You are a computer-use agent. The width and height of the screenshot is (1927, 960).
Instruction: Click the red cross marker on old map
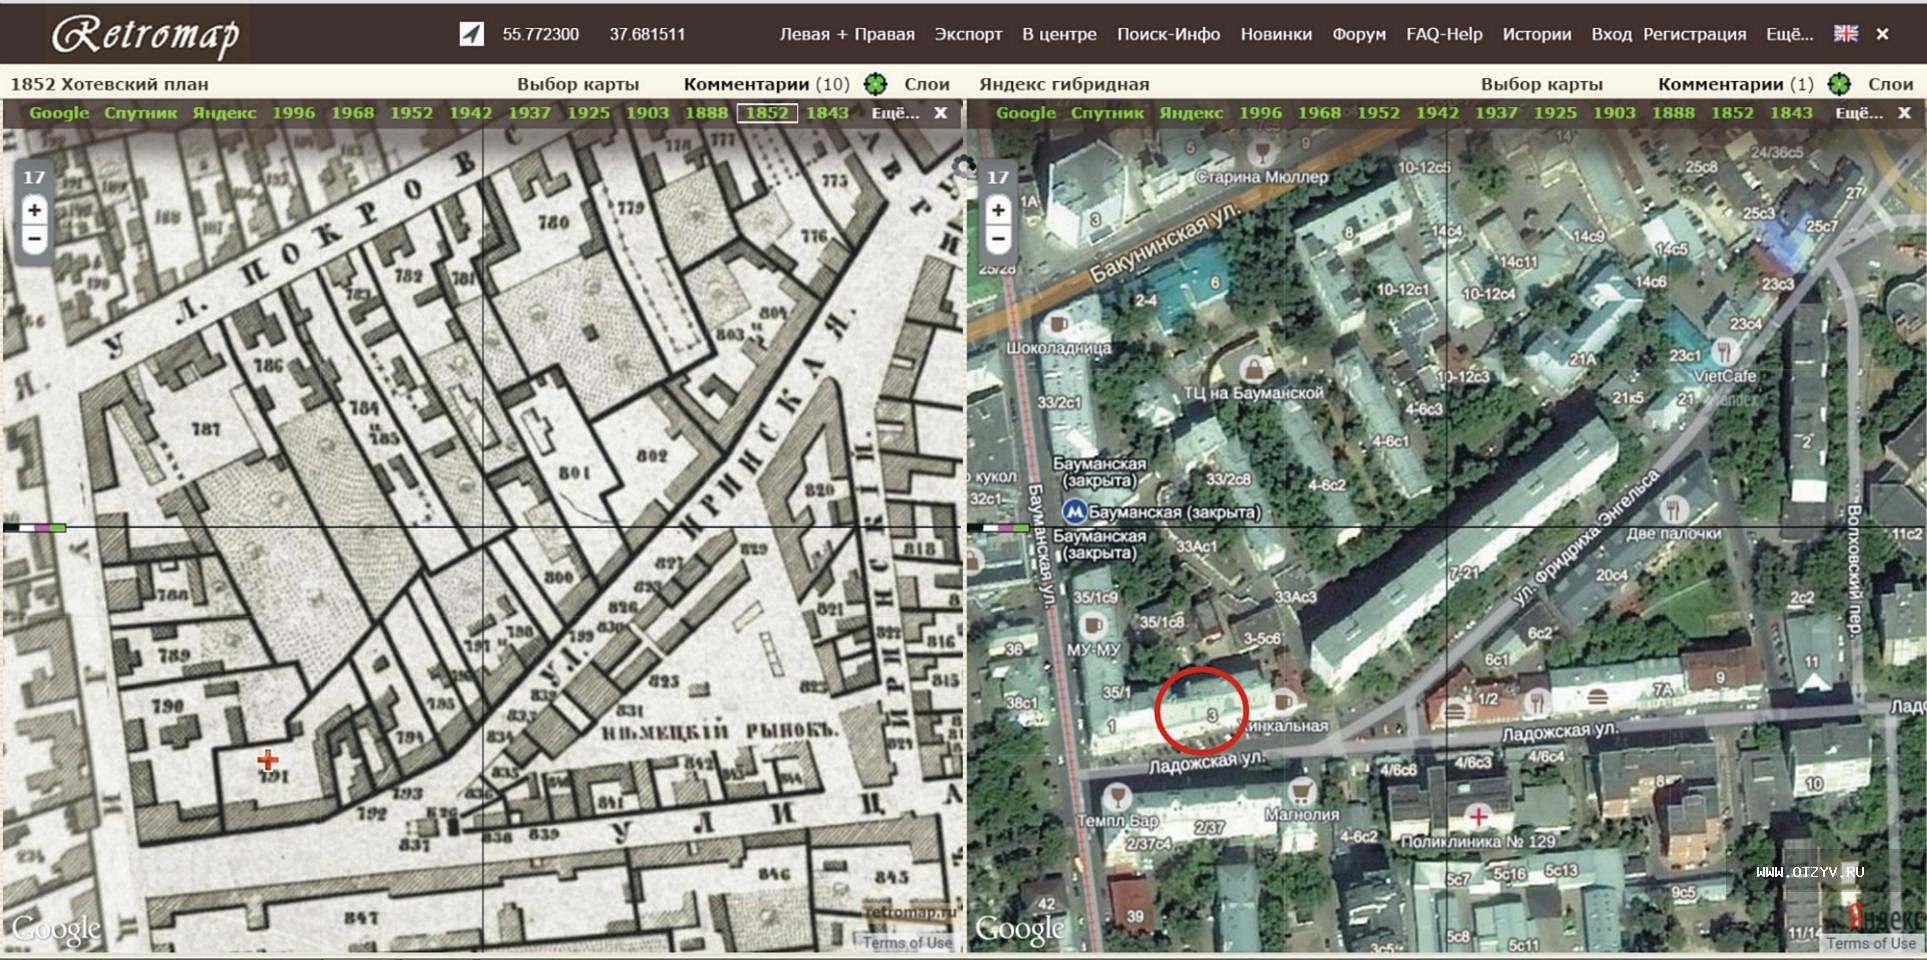pos(267,760)
